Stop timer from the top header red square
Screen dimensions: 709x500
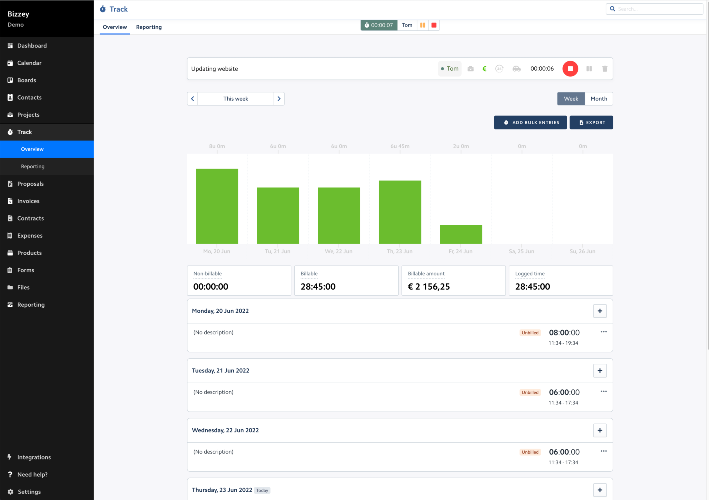tap(434, 25)
